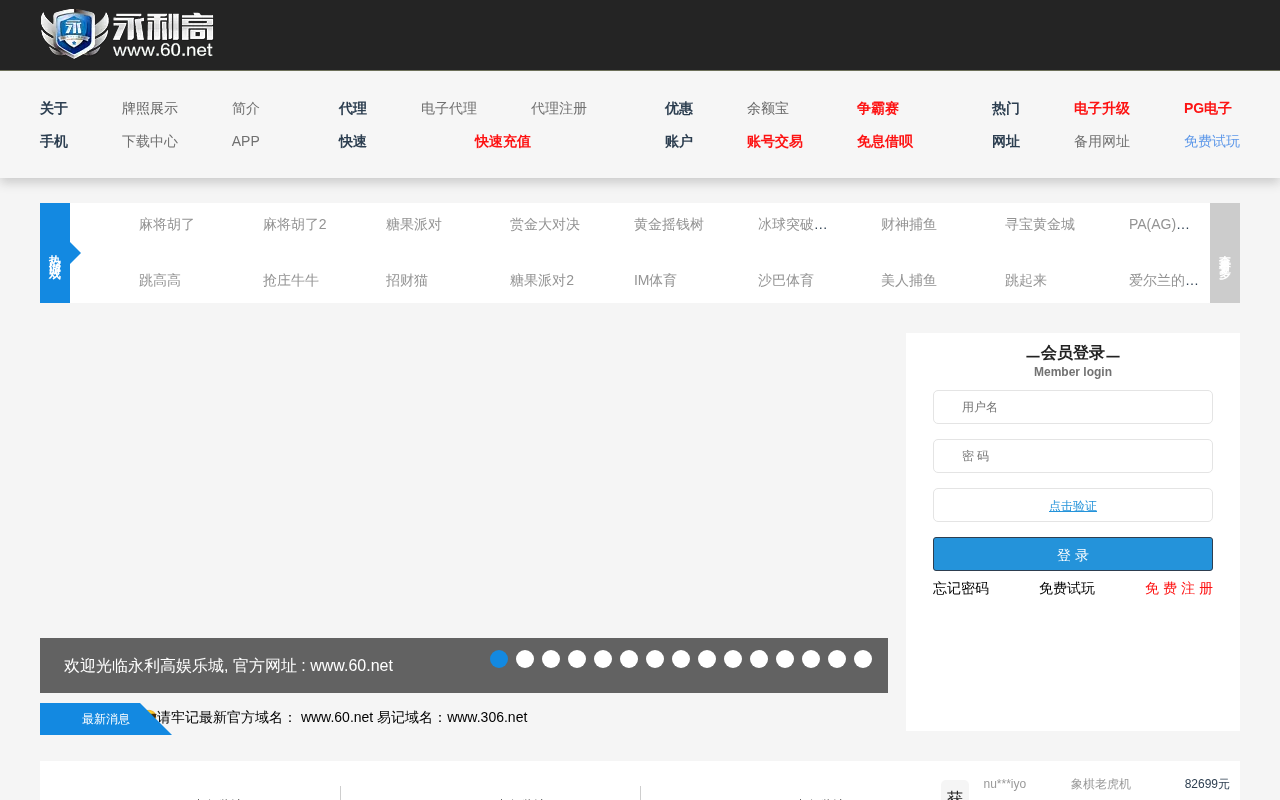Open the 优惠 menu category
This screenshot has width=1280, height=800.
tap(678, 109)
